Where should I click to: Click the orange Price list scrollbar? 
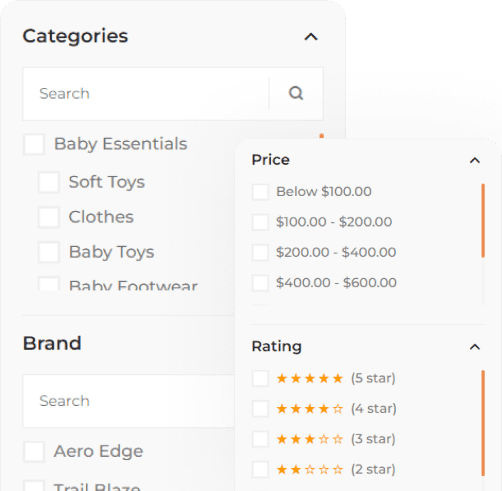[x=483, y=220]
